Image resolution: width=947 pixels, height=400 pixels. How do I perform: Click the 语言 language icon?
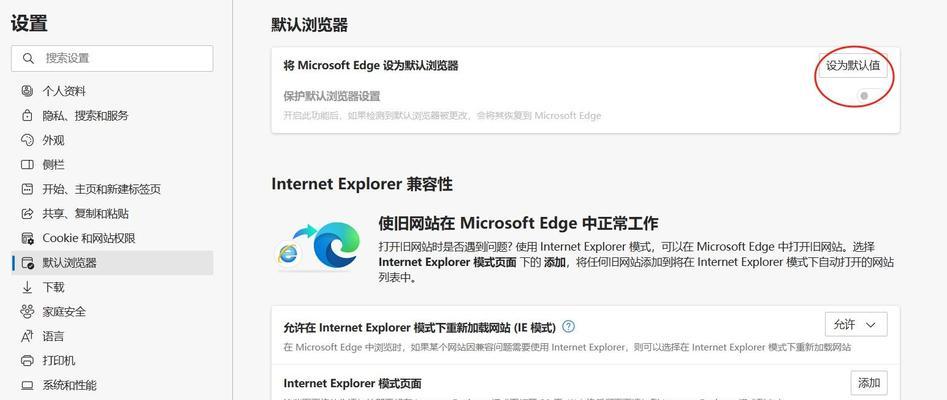(x=27, y=337)
